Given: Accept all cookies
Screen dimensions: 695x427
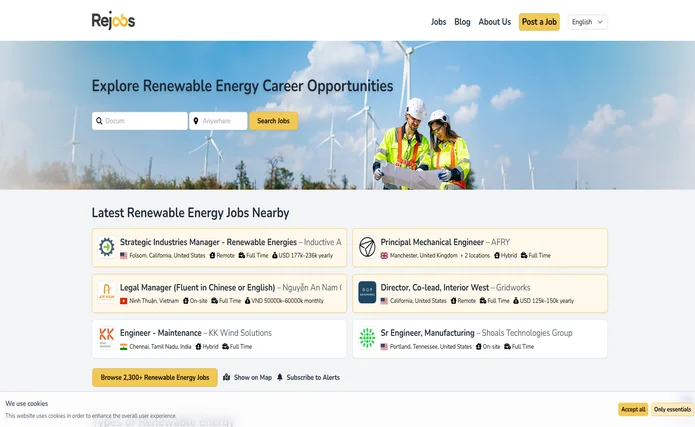Looking at the screenshot, I should (633, 409).
